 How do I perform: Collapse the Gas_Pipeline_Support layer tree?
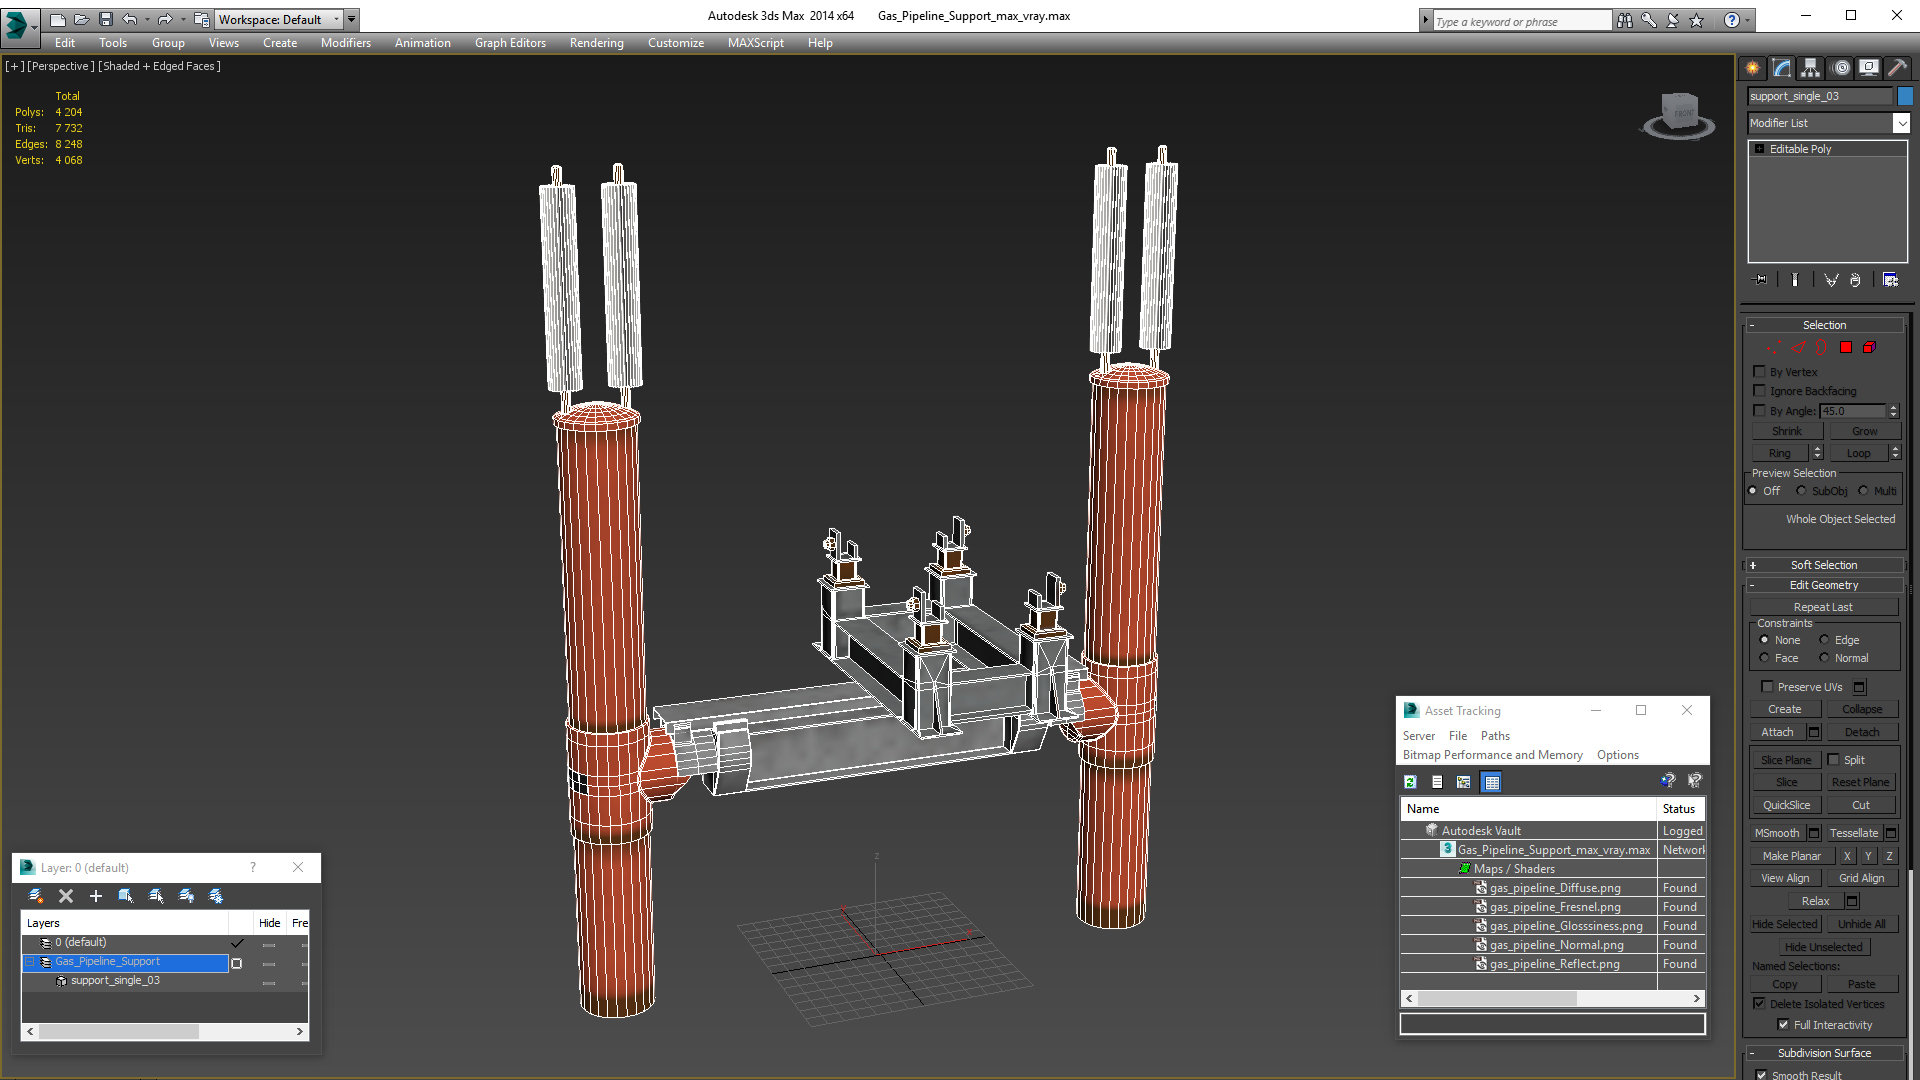click(x=30, y=962)
